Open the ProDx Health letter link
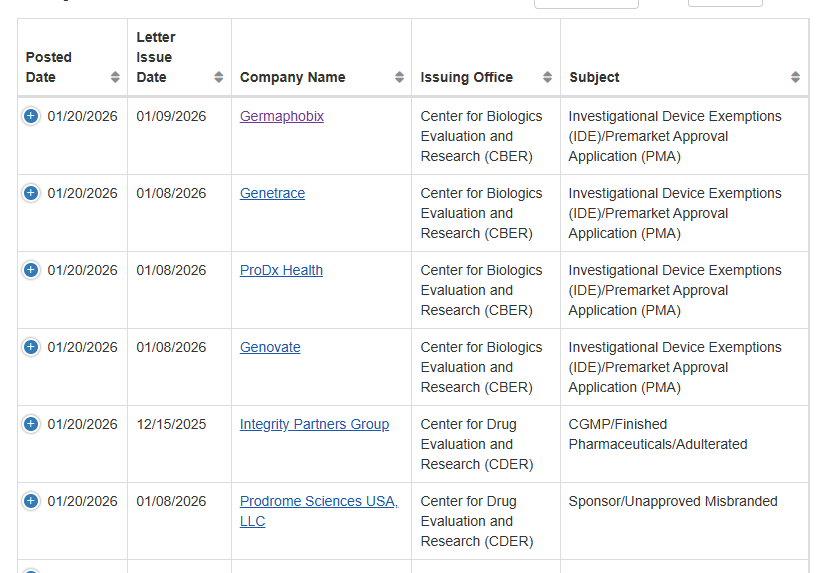Viewport: 823px width, 573px height. [x=281, y=270]
